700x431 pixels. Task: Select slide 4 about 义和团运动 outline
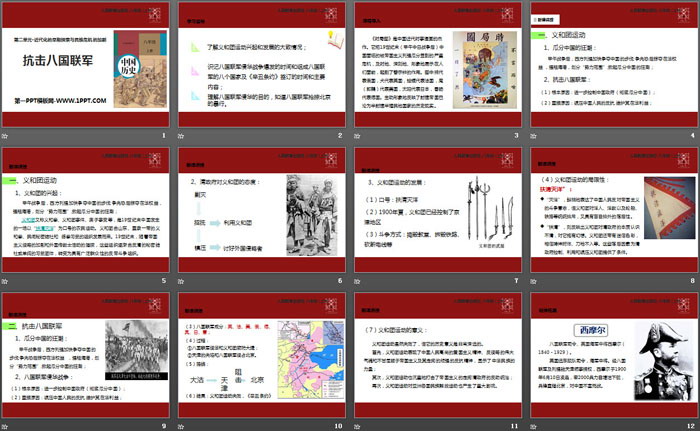(x=614, y=64)
